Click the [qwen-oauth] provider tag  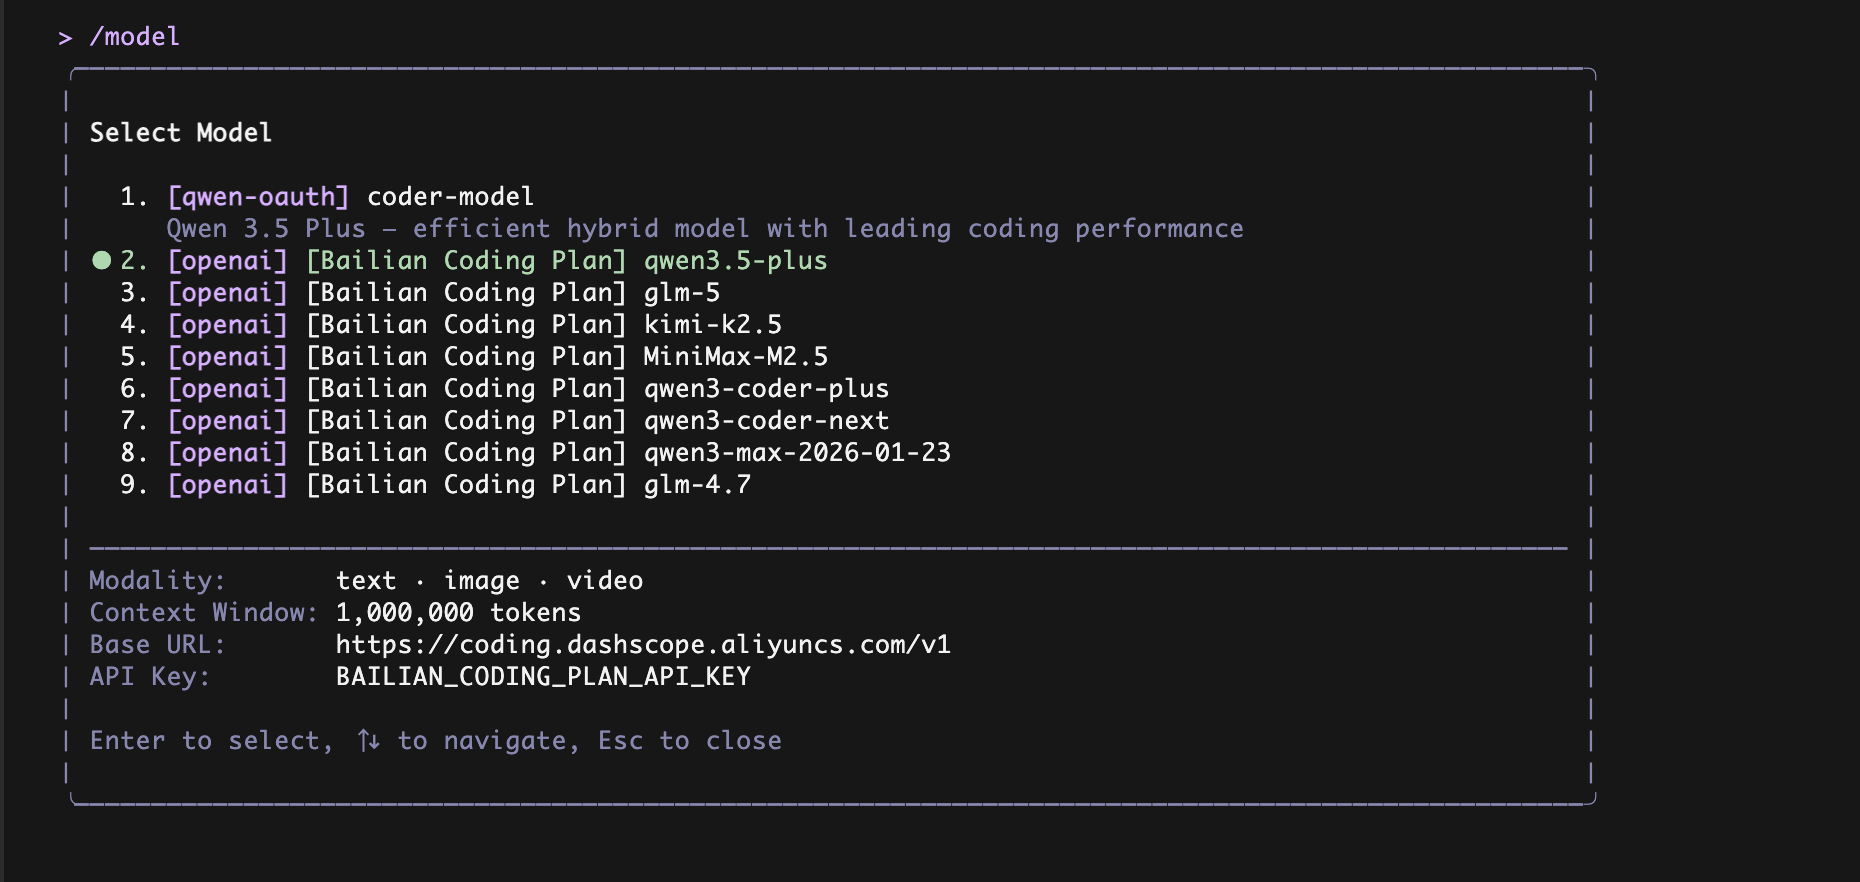coord(258,197)
